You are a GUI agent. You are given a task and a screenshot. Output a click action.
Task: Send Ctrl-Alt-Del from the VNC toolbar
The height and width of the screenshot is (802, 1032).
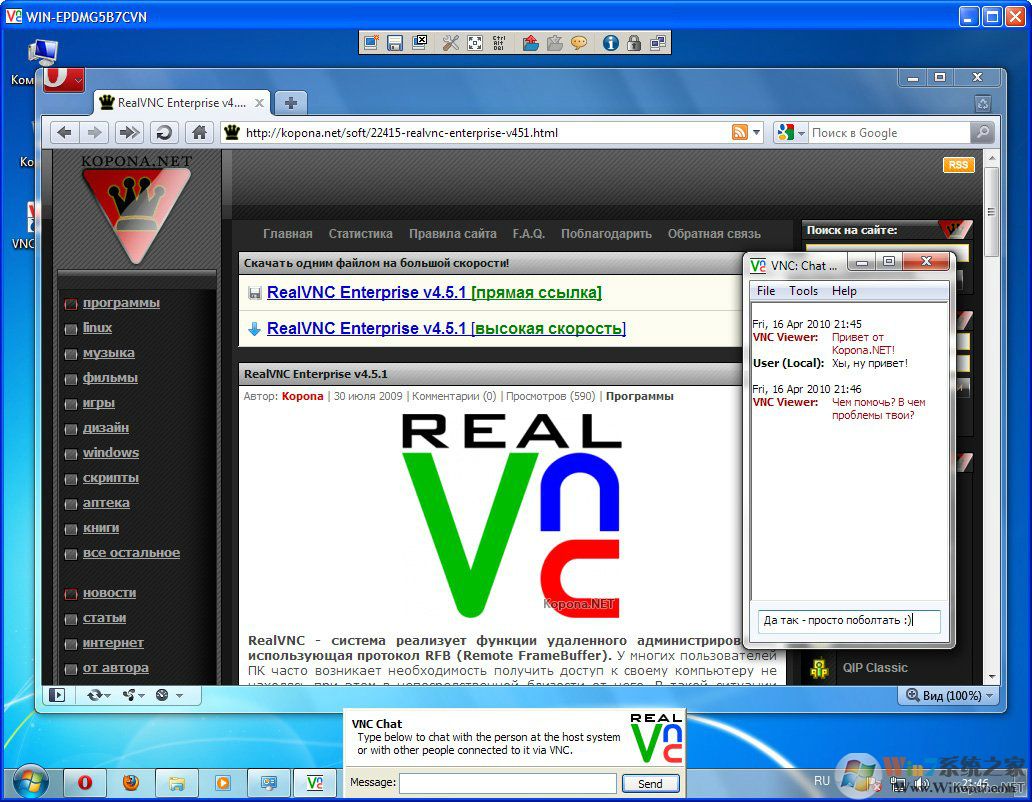tap(499, 43)
